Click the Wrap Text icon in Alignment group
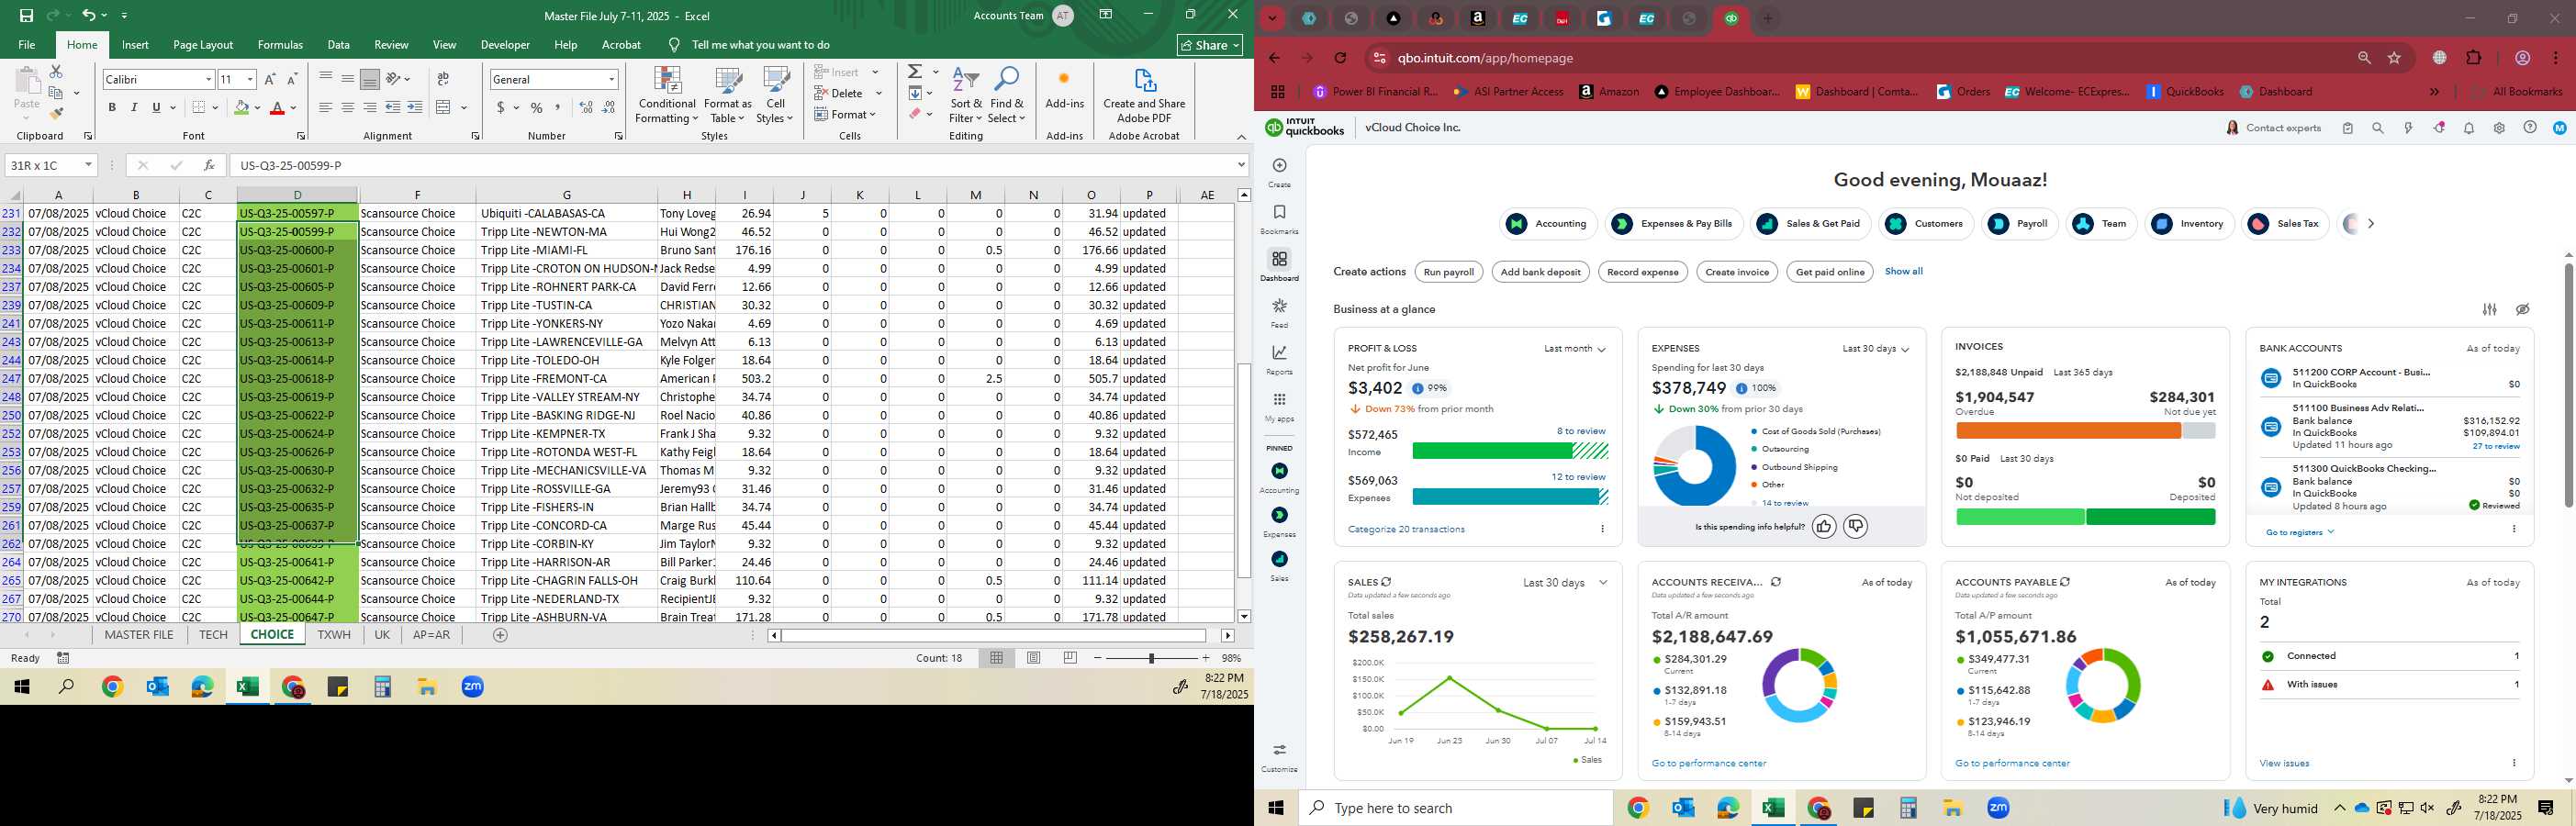Screen dimensions: 2576x826 click(x=443, y=79)
